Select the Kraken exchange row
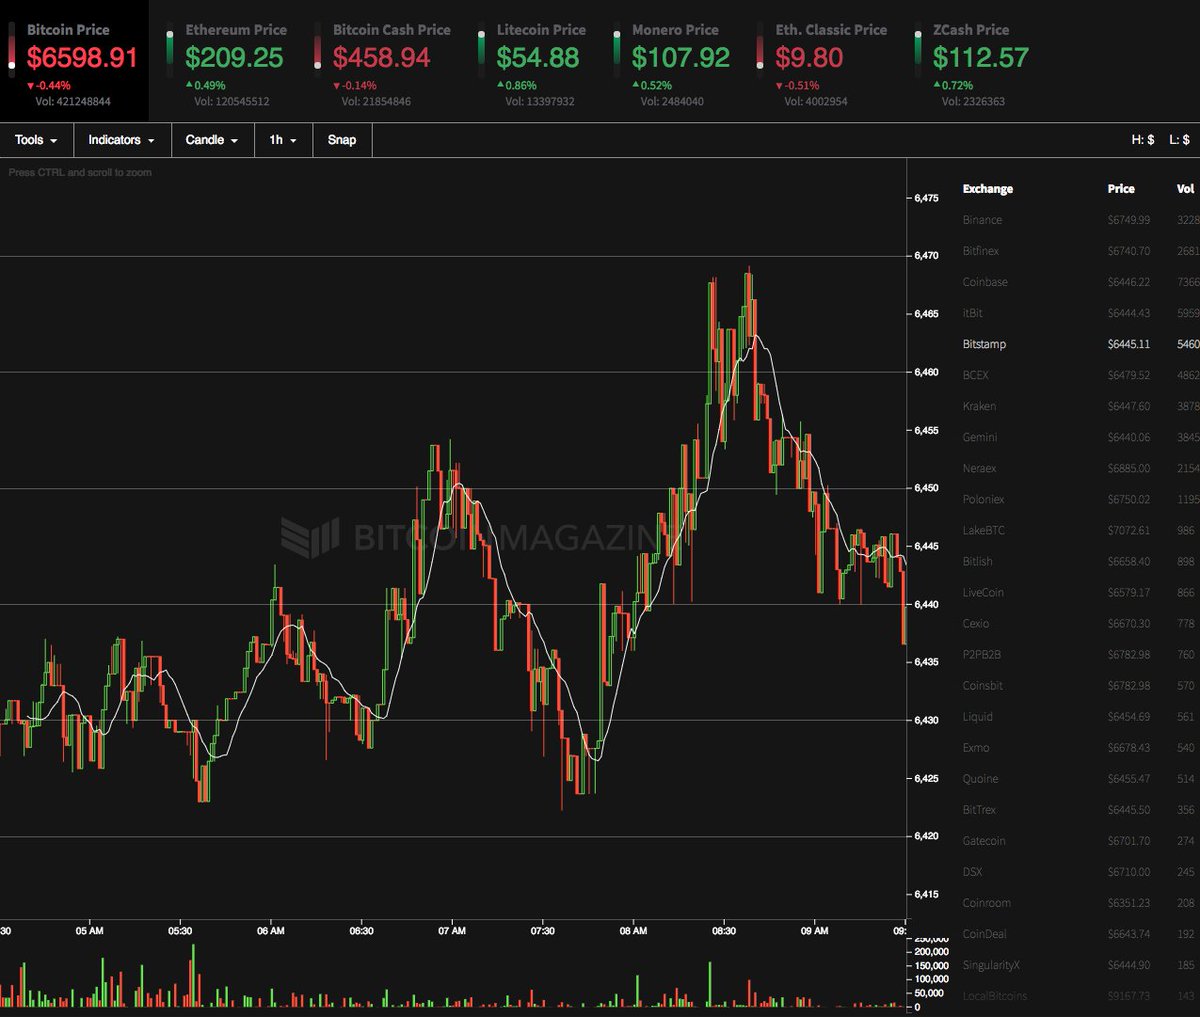Screen dimensions: 1200x1017 point(1080,406)
